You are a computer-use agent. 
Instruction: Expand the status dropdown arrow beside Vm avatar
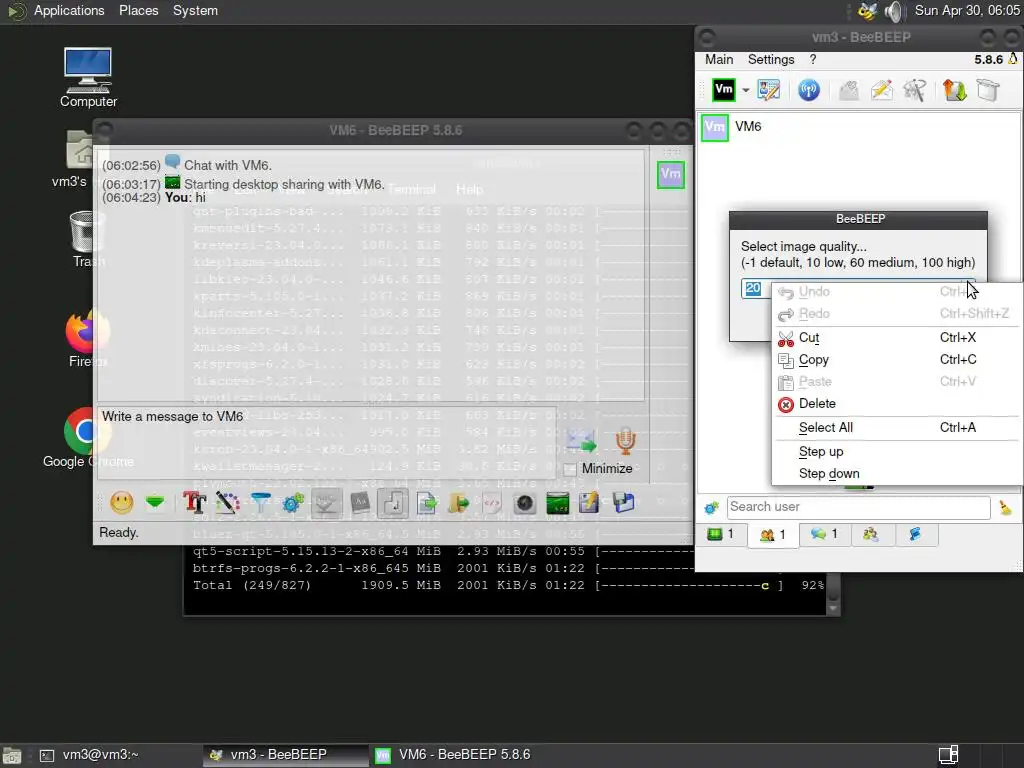pyautogui.click(x=745, y=90)
